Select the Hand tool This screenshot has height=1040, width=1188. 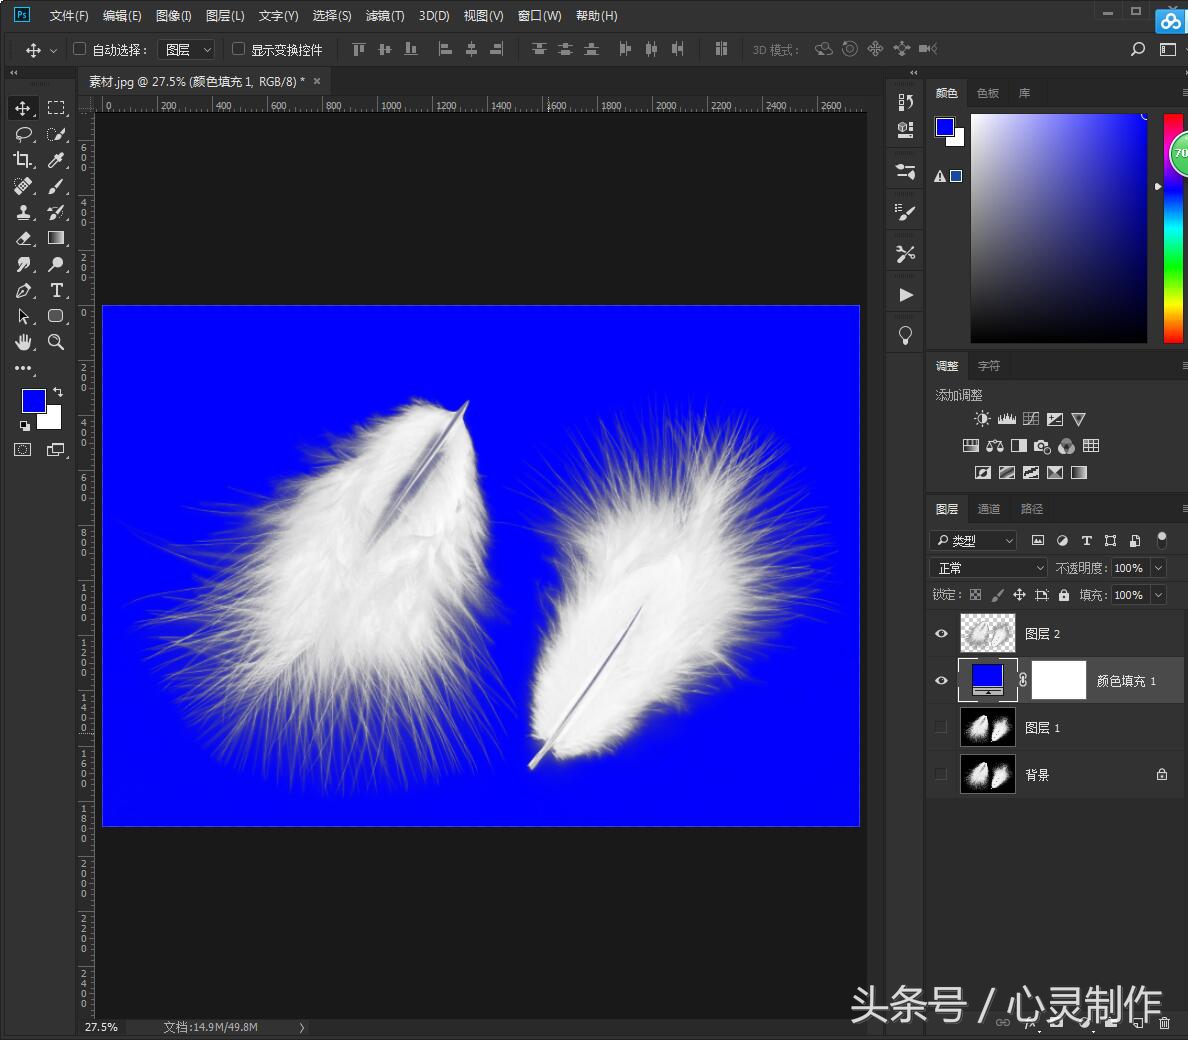pos(23,342)
